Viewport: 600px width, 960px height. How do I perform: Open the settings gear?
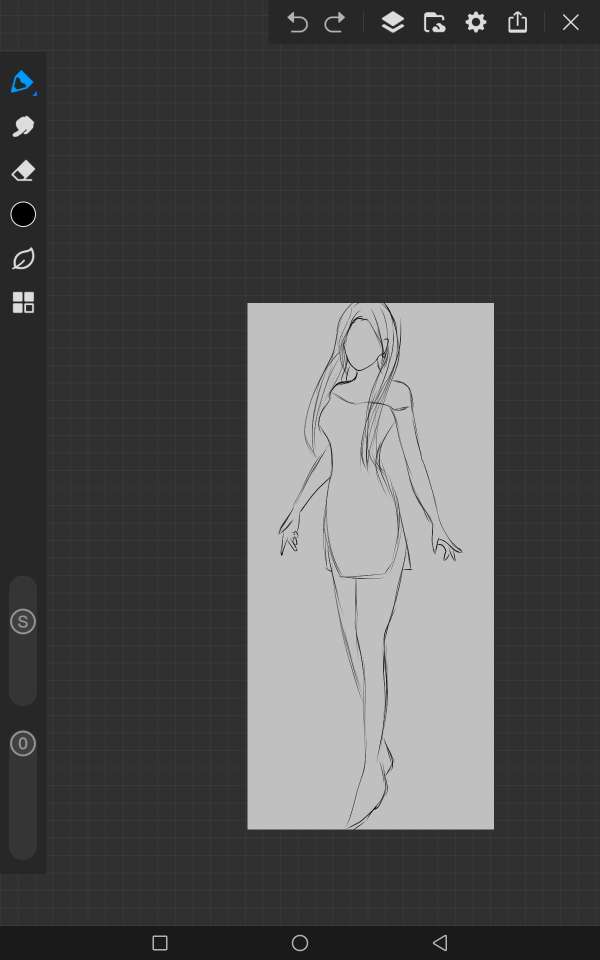tap(476, 22)
